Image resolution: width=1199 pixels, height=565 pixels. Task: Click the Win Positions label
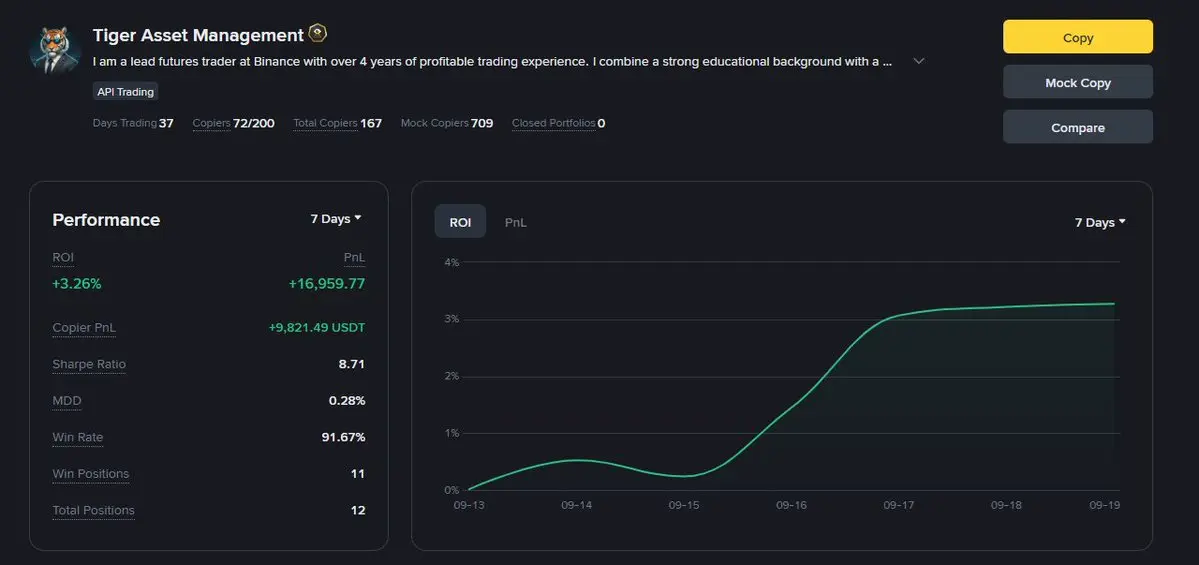(91, 474)
